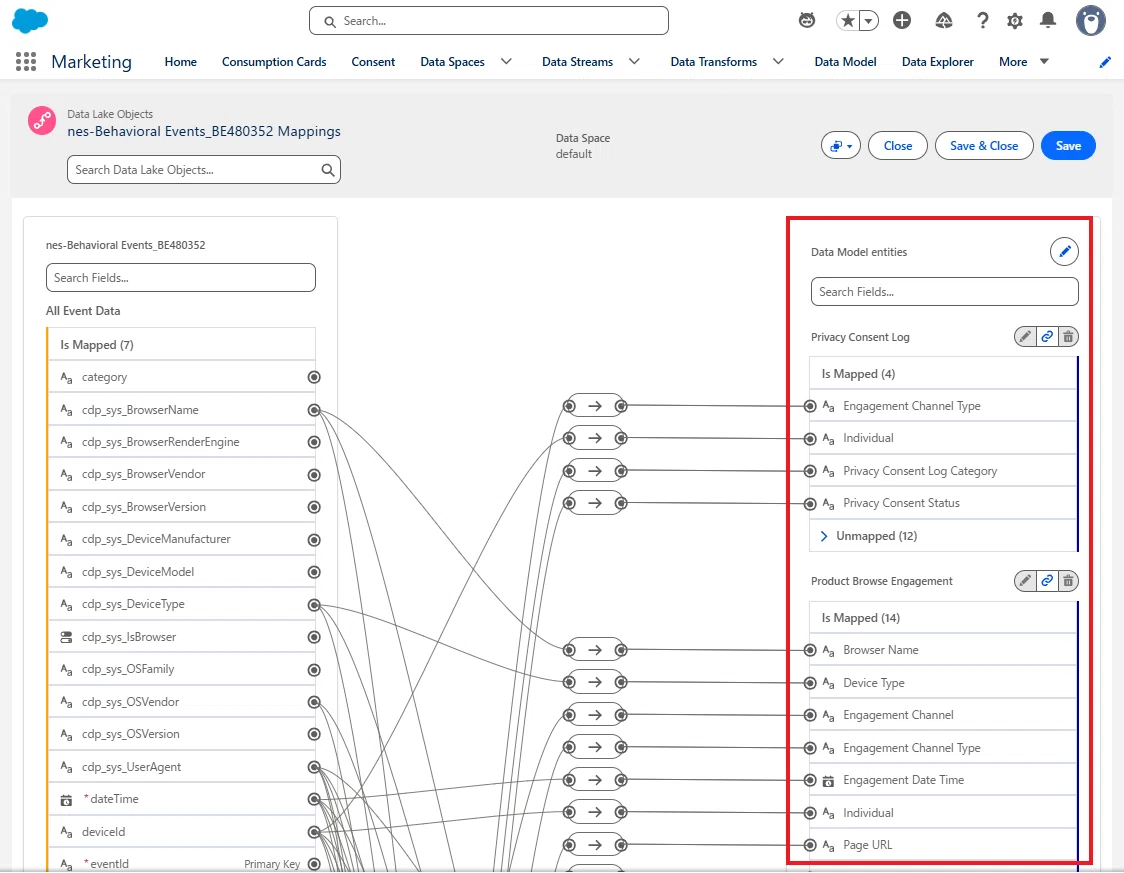Click Search Fields under nes-Behavioral Events_BE480352
Viewport: 1124px width, 873px height.
pyautogui.click(x=181, y=278)
